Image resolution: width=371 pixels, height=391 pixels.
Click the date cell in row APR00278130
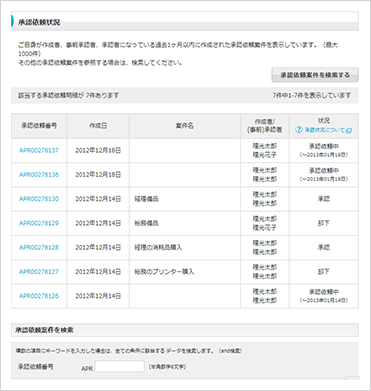pos(98,199)
